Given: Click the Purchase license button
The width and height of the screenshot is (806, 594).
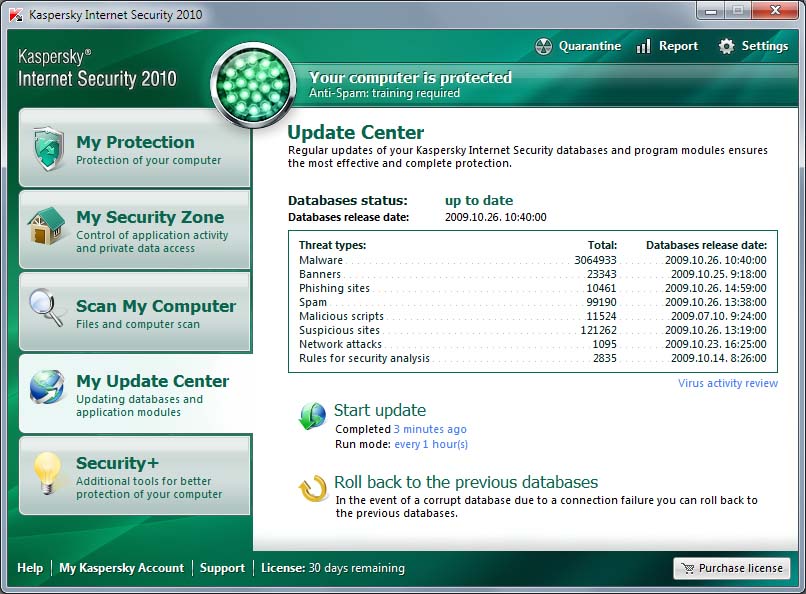Looking at the screenshot, I should coord(731,568).
